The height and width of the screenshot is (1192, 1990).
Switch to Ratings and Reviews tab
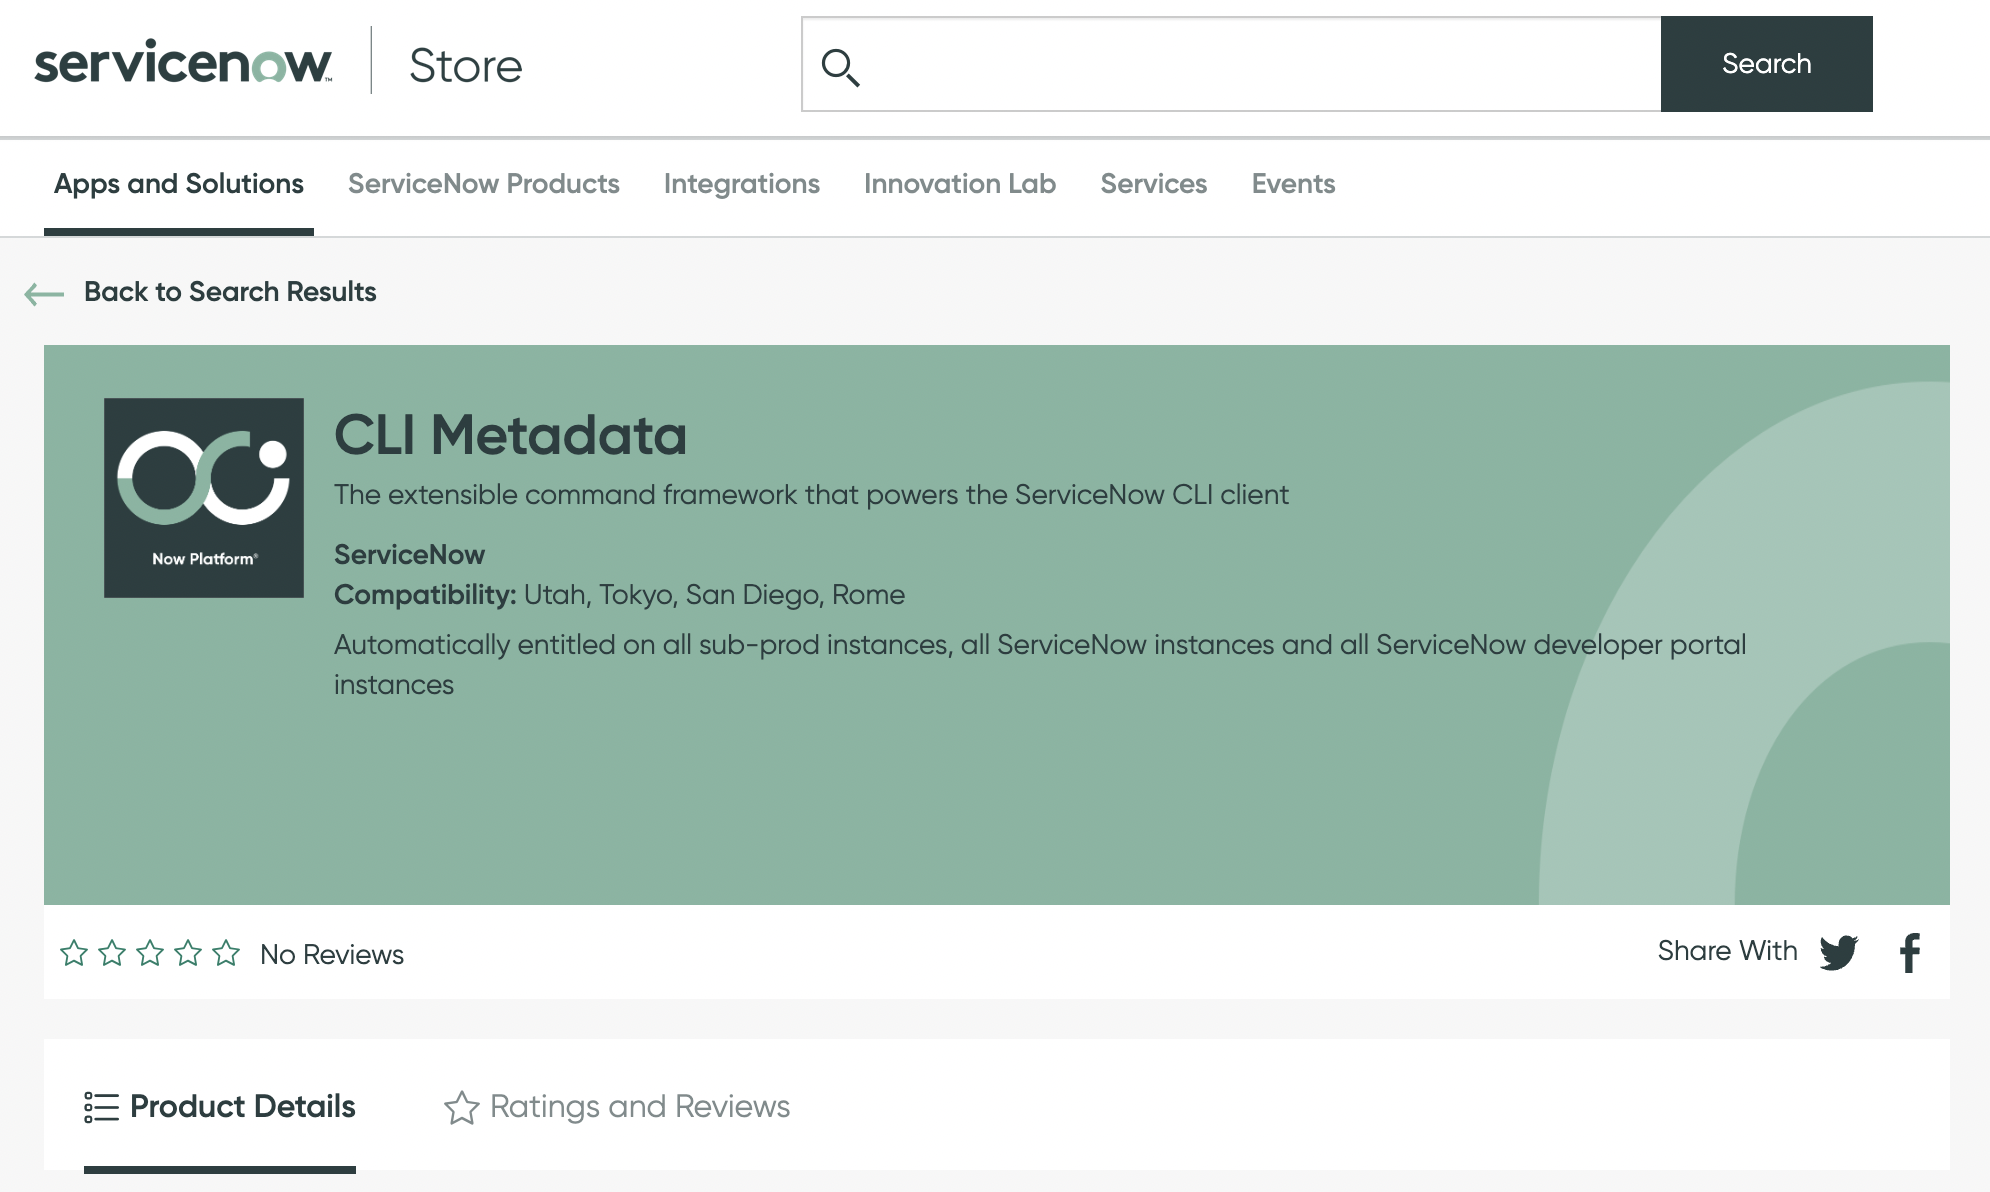coord(617,1107)
